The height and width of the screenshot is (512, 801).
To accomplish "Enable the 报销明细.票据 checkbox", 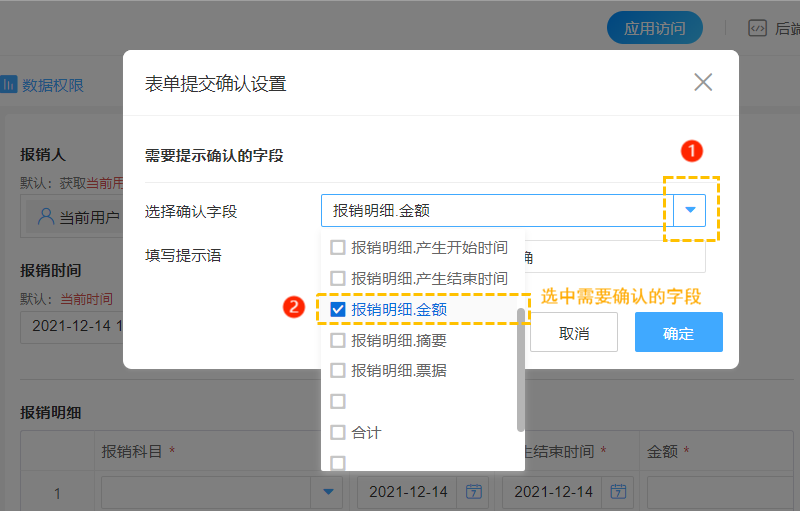I will pos(338,371).
